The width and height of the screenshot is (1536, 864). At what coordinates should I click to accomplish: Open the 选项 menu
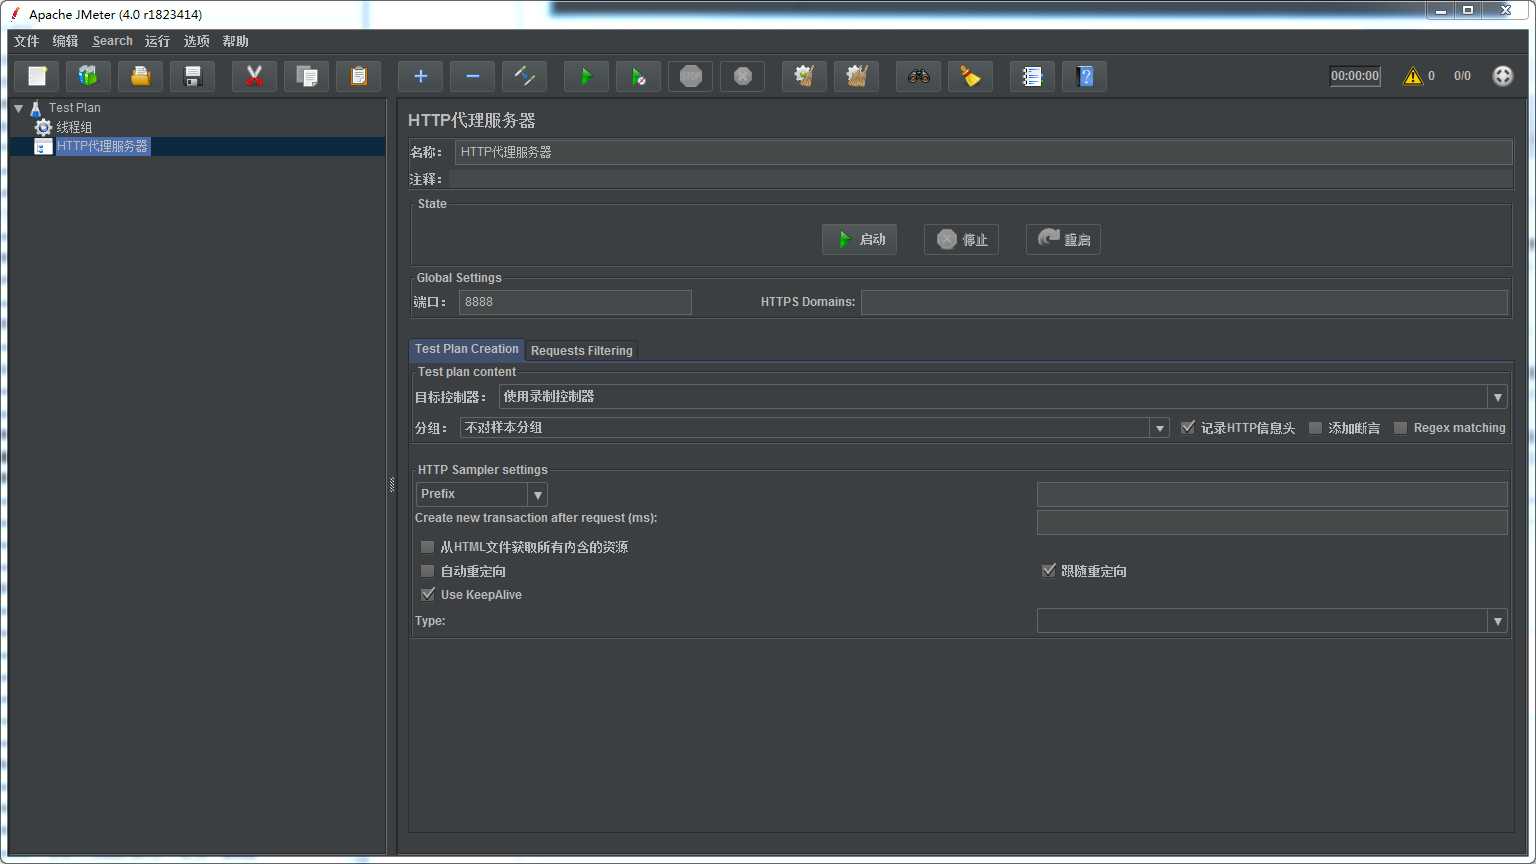[x=196, y=41]
